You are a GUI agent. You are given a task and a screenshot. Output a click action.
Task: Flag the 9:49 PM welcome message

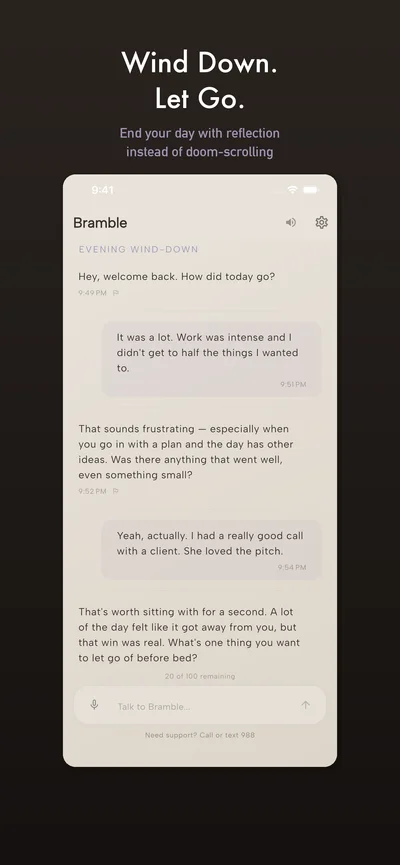point(116,293)
